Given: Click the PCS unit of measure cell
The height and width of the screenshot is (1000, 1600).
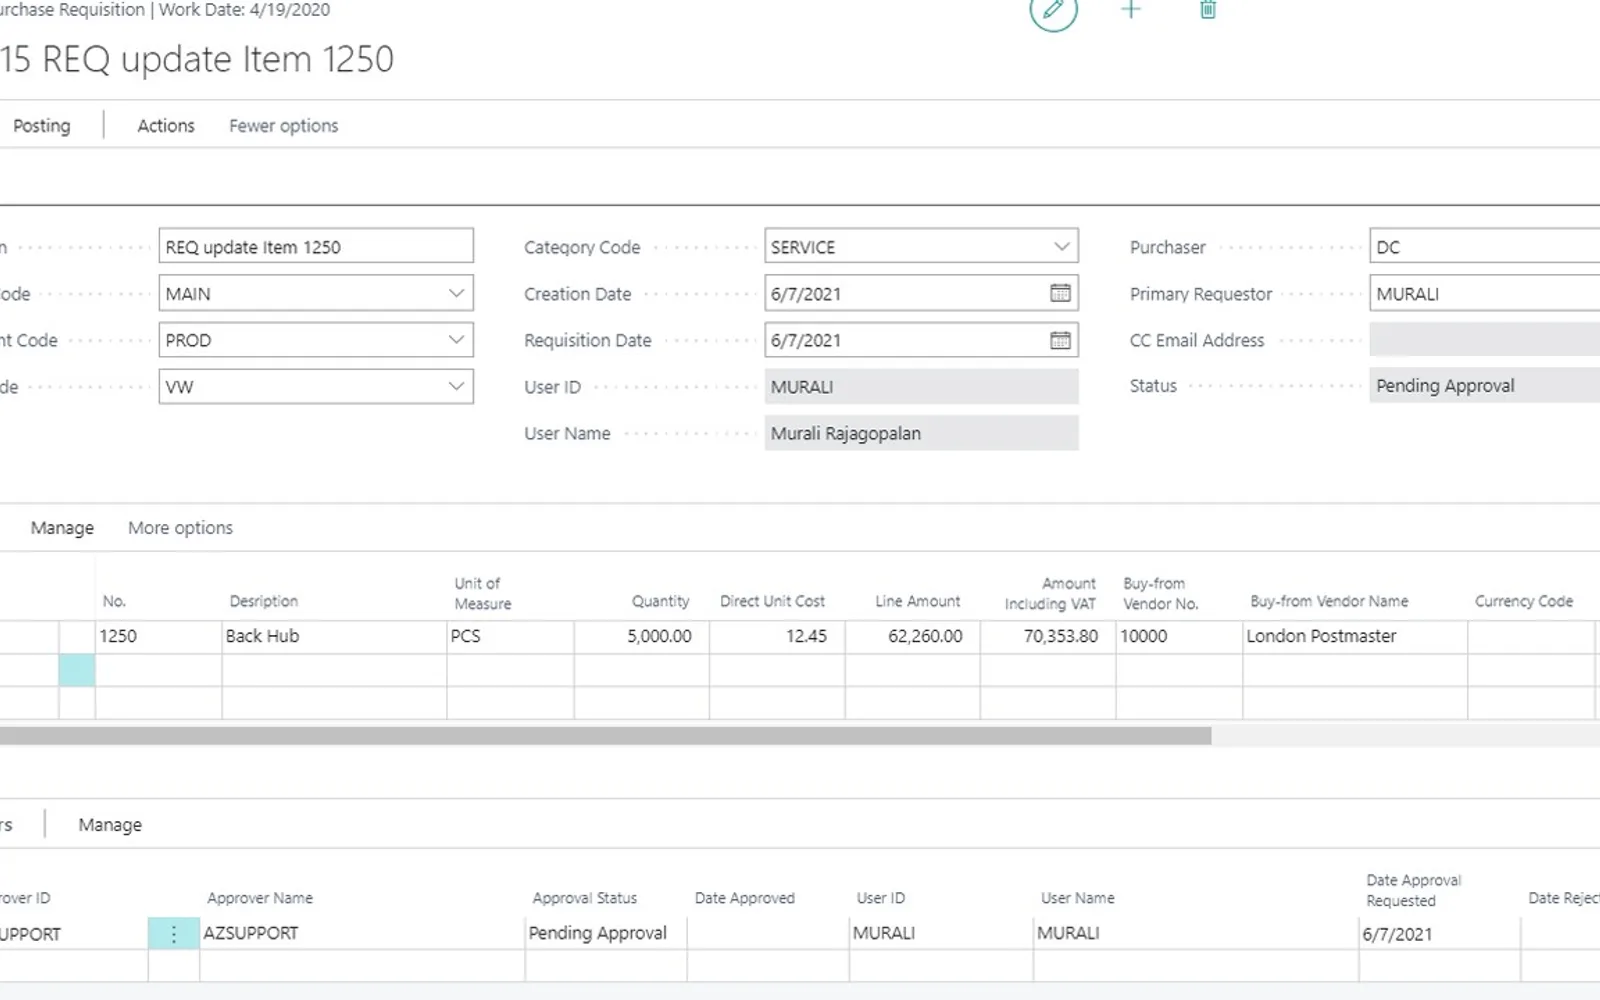Looking at the screenshot, I should coord(510,636).
